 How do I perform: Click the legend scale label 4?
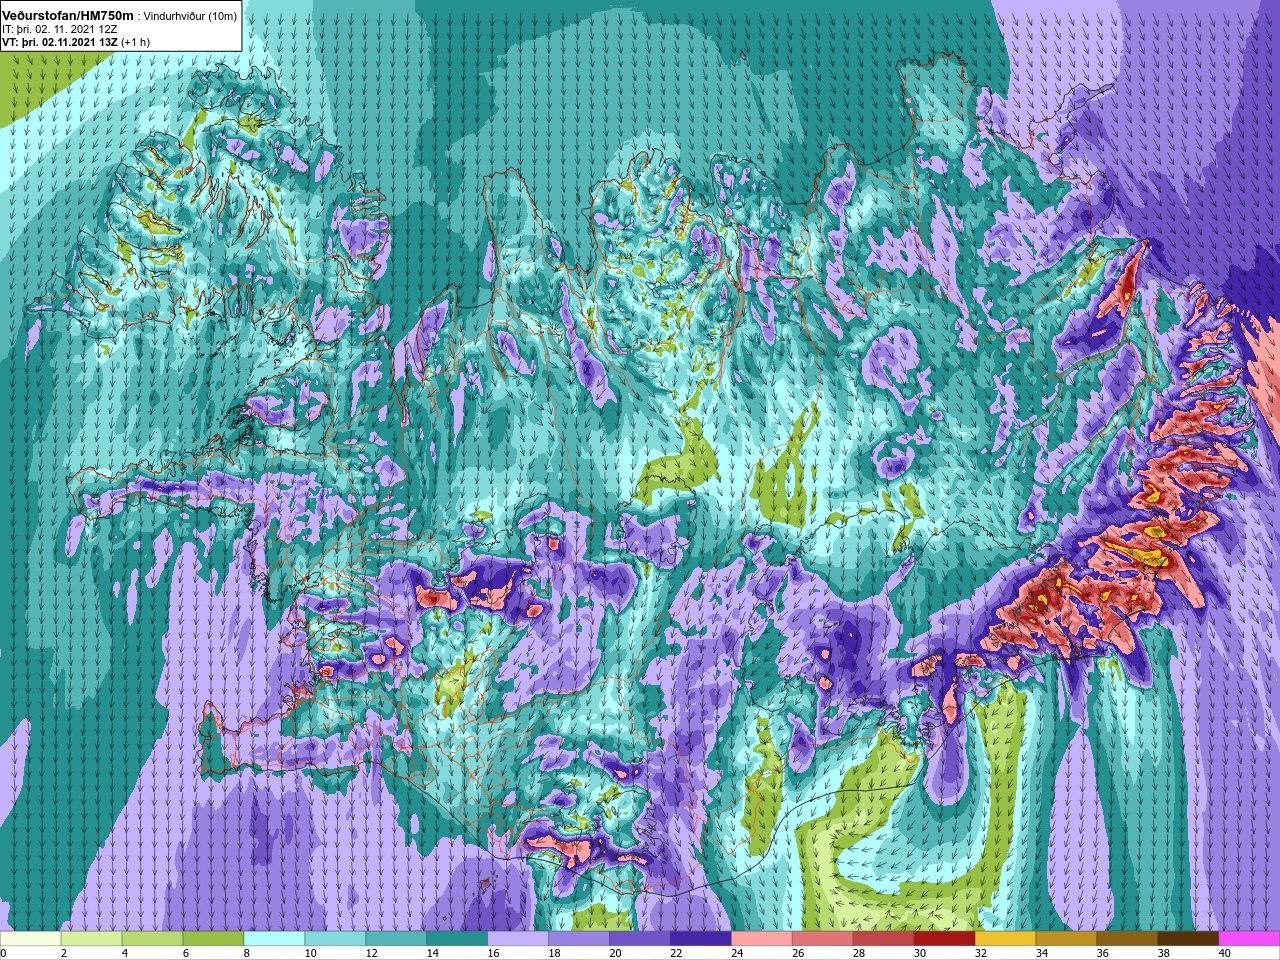125,953
